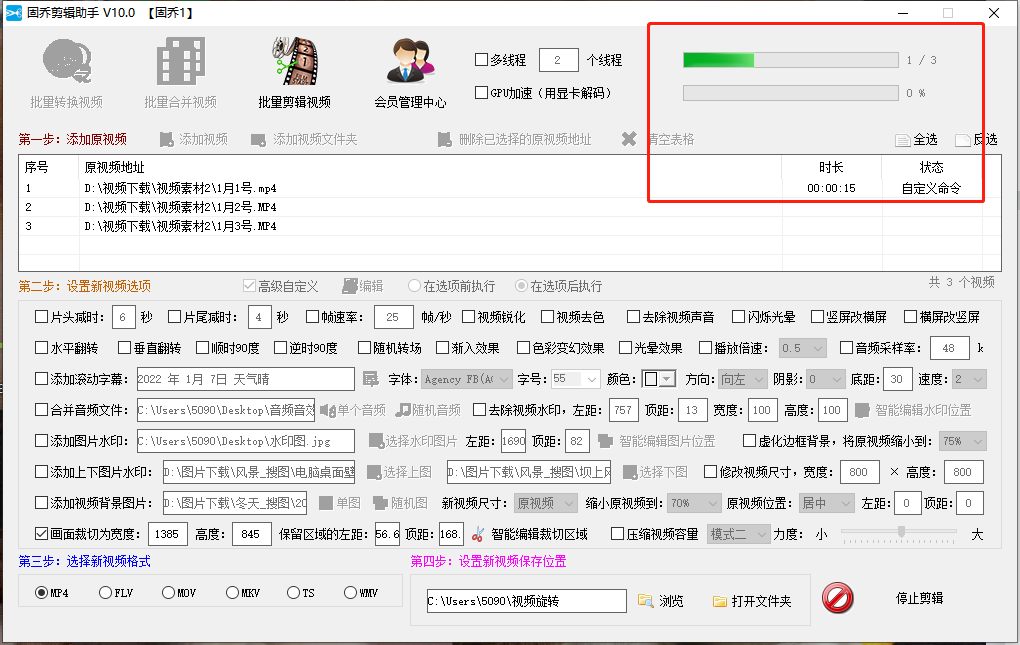Screen dimensions: 1020x645
Task: Open the 速度 2 dropdown
Action: pyautogui.click(x=969, y=379)
